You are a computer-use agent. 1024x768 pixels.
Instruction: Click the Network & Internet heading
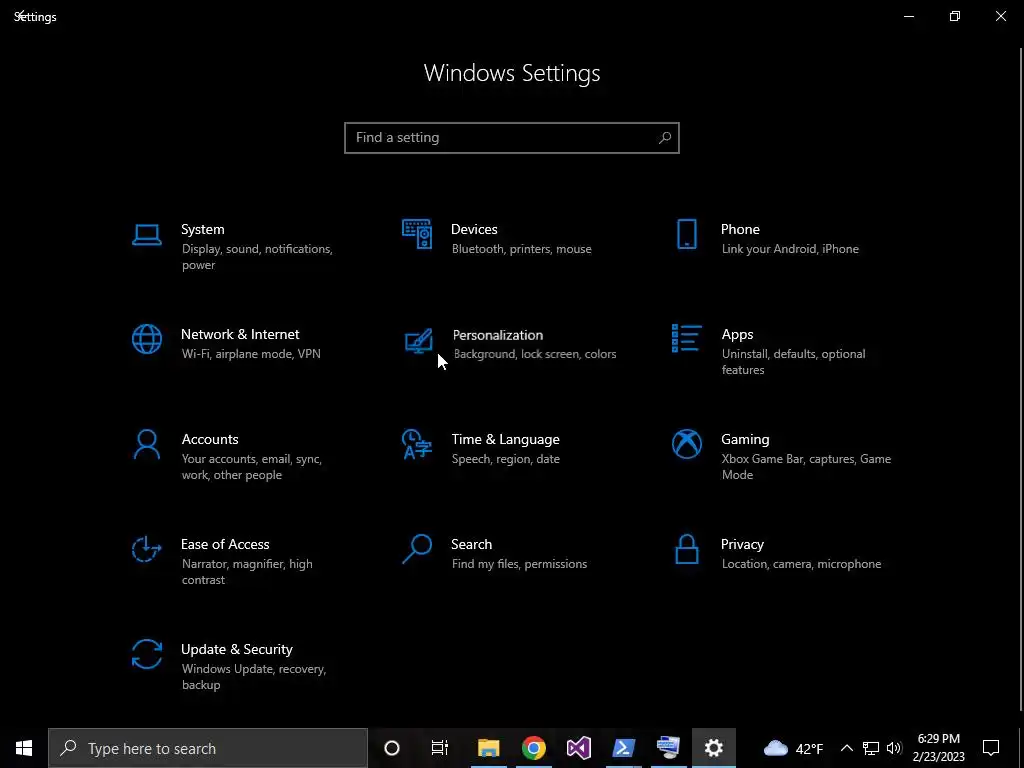[x=240, y=334]
